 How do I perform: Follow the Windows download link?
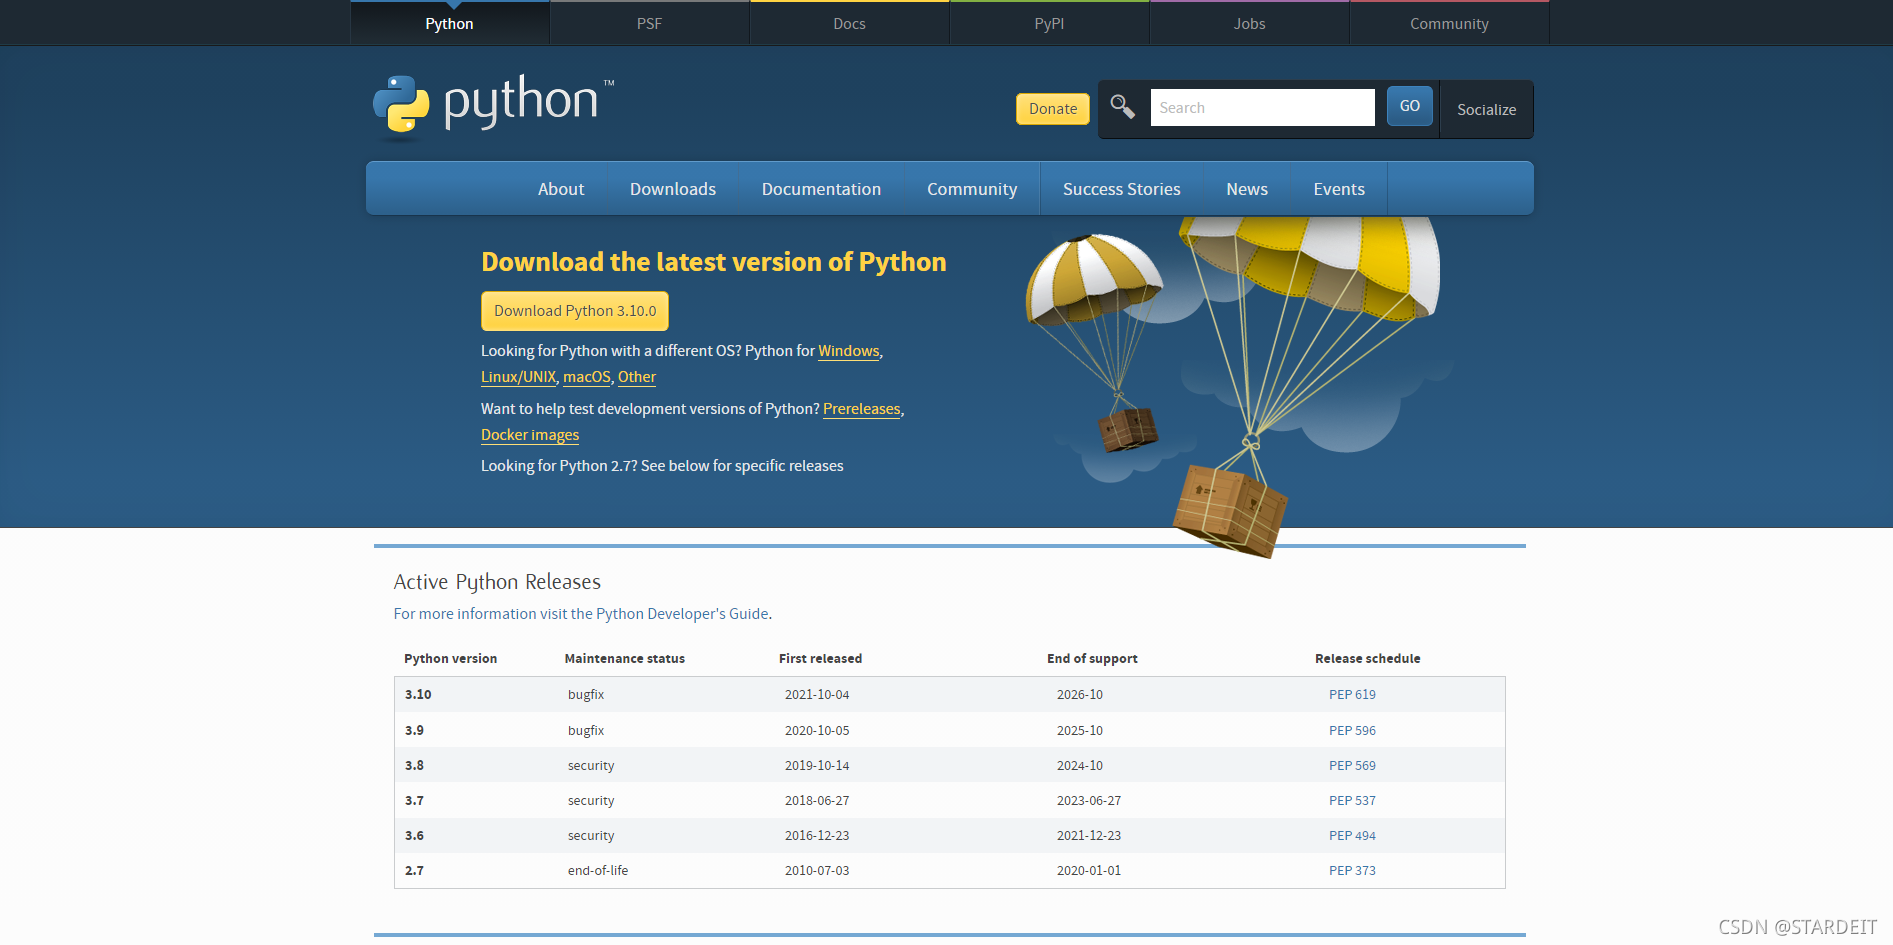pos(849,351)
